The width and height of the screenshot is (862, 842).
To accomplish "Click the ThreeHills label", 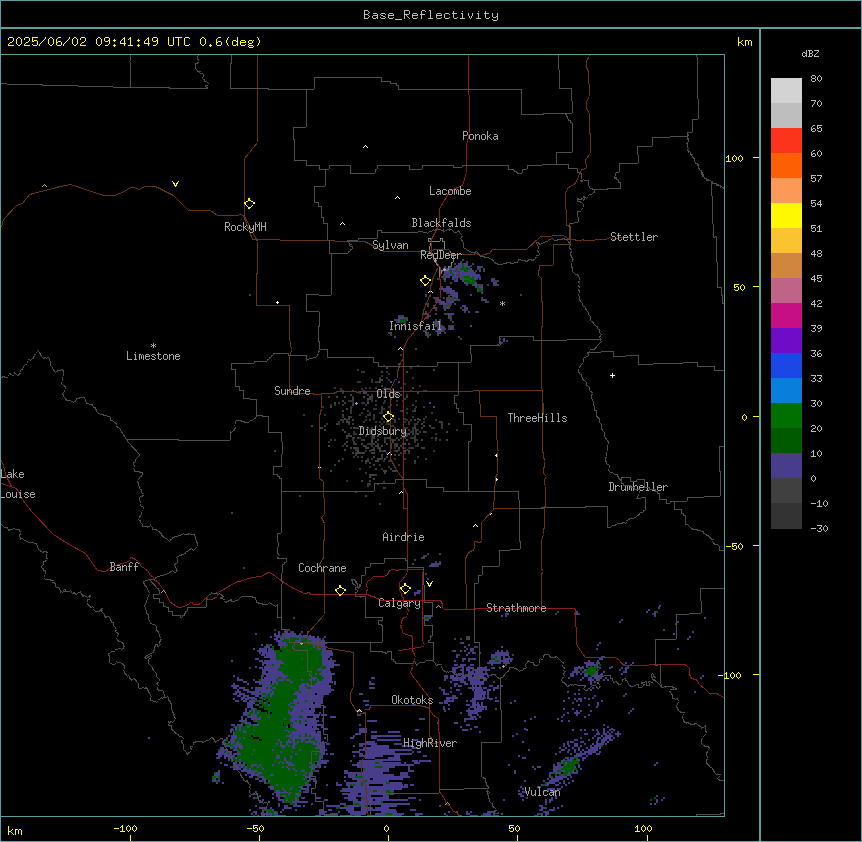I will point(537,418).
